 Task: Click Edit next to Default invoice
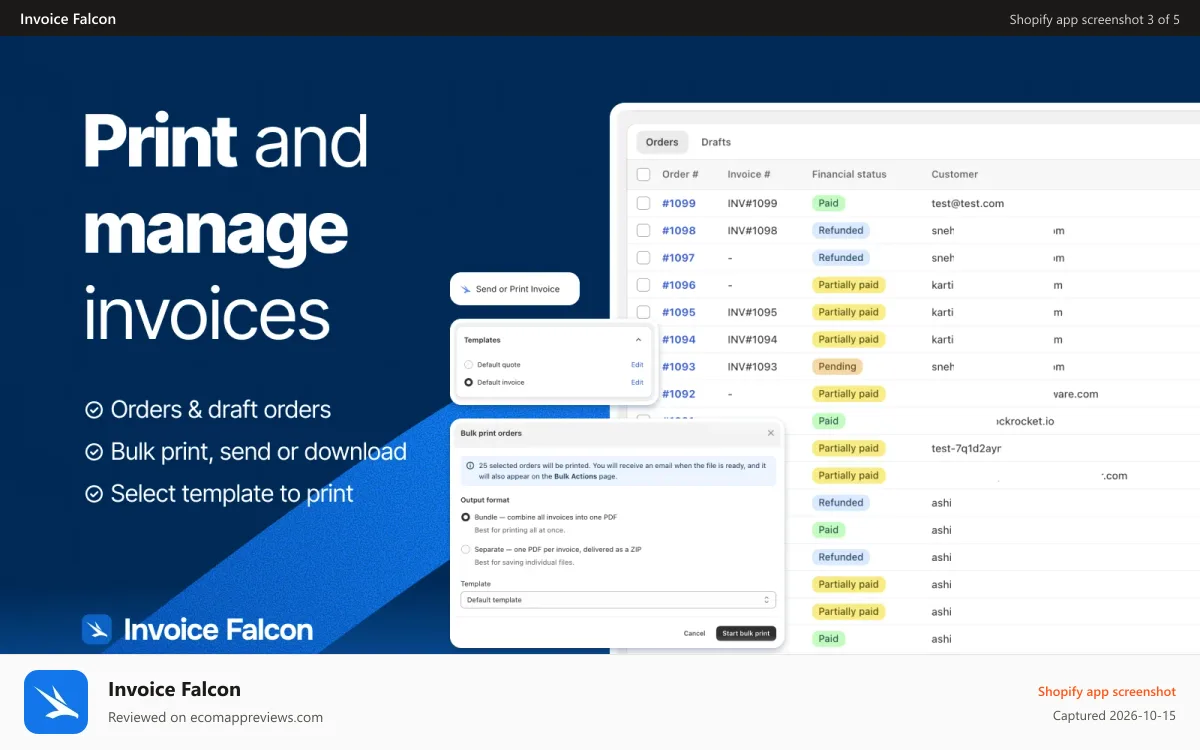coord(637,382)
